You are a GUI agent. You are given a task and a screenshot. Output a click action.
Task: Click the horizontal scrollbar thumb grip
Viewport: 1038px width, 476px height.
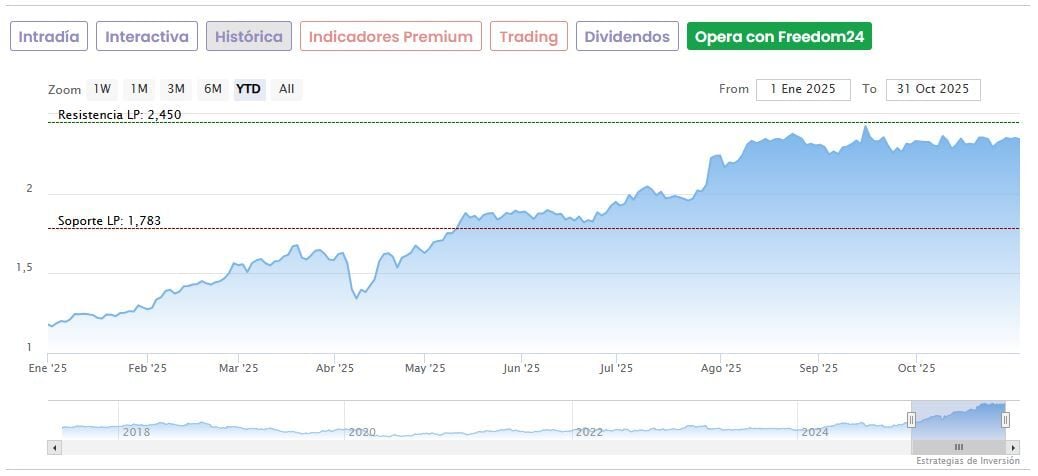click(x=958, y=447)
